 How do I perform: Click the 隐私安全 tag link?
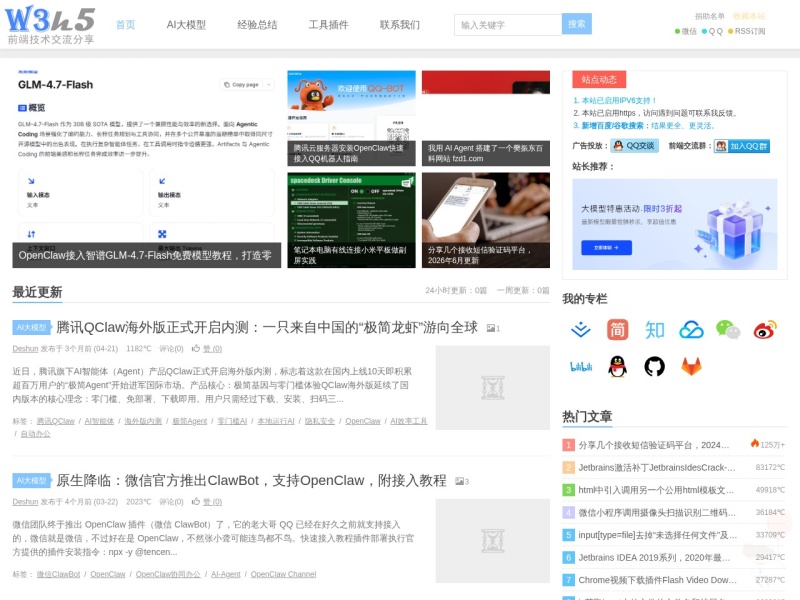pos(320,421)
